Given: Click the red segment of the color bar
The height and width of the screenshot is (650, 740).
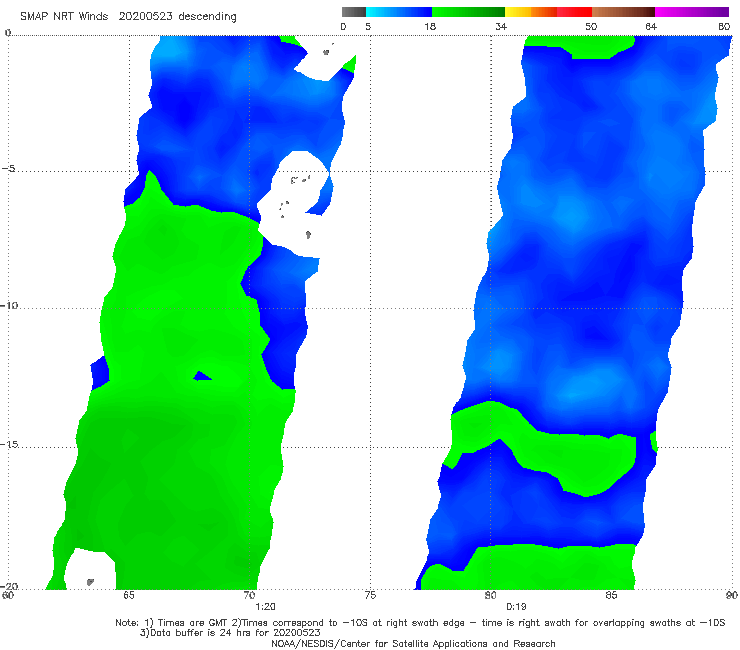Looking at the screenshot, I should pyautogui.click(x=574, y=12).
